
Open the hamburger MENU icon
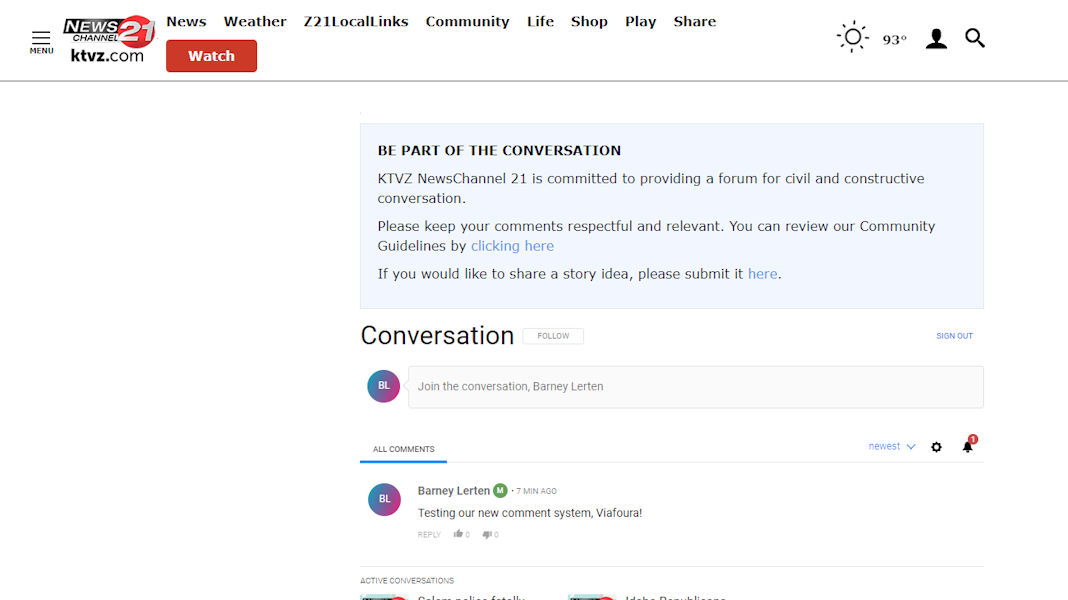(41, 41)
